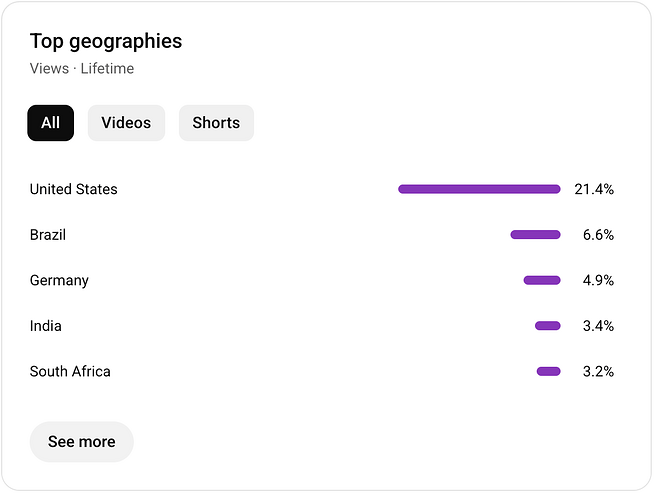Screen dimensions: 661x500
Task: Click the 3.4% percentage value
Action: pyautogui.click(x=598, y=326)
